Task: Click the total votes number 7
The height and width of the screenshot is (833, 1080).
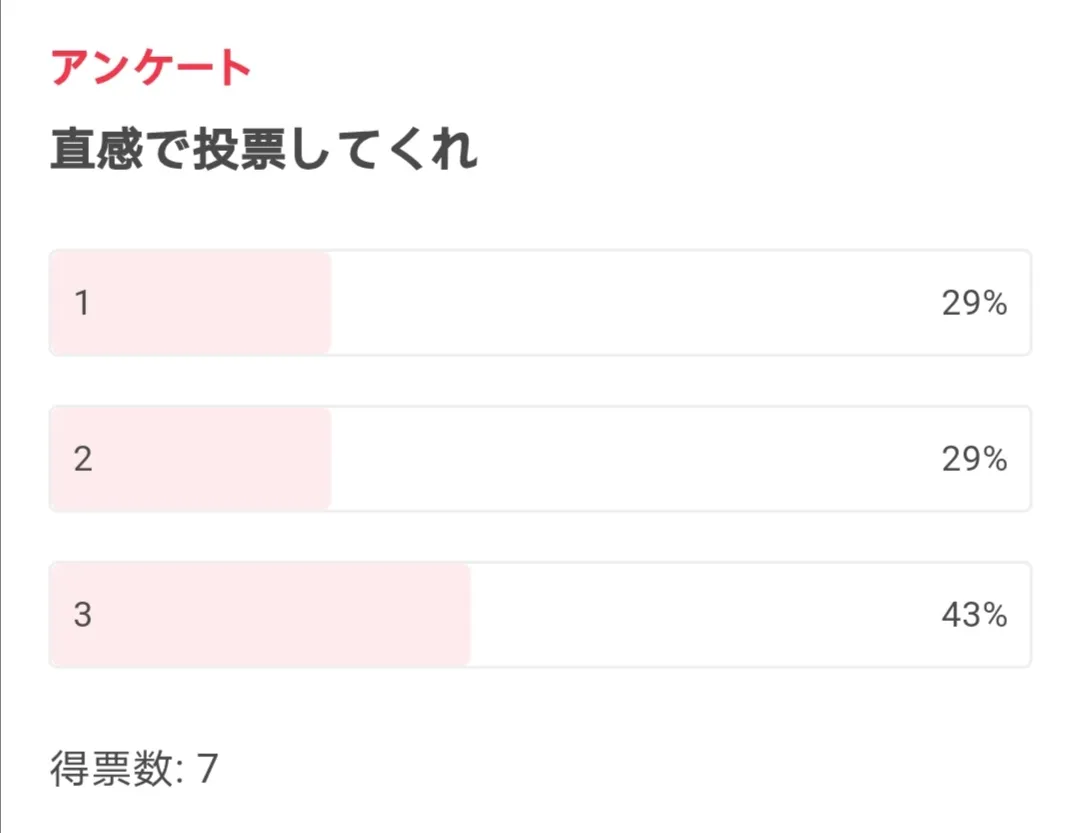Action: click(207, 770)
